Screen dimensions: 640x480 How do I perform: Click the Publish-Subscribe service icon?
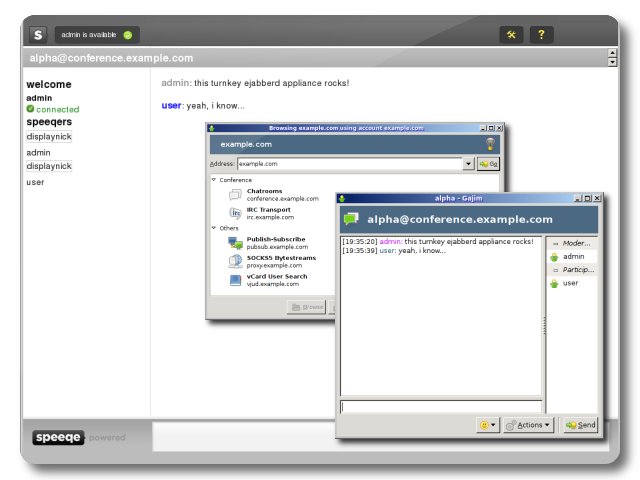coord(235,244)
